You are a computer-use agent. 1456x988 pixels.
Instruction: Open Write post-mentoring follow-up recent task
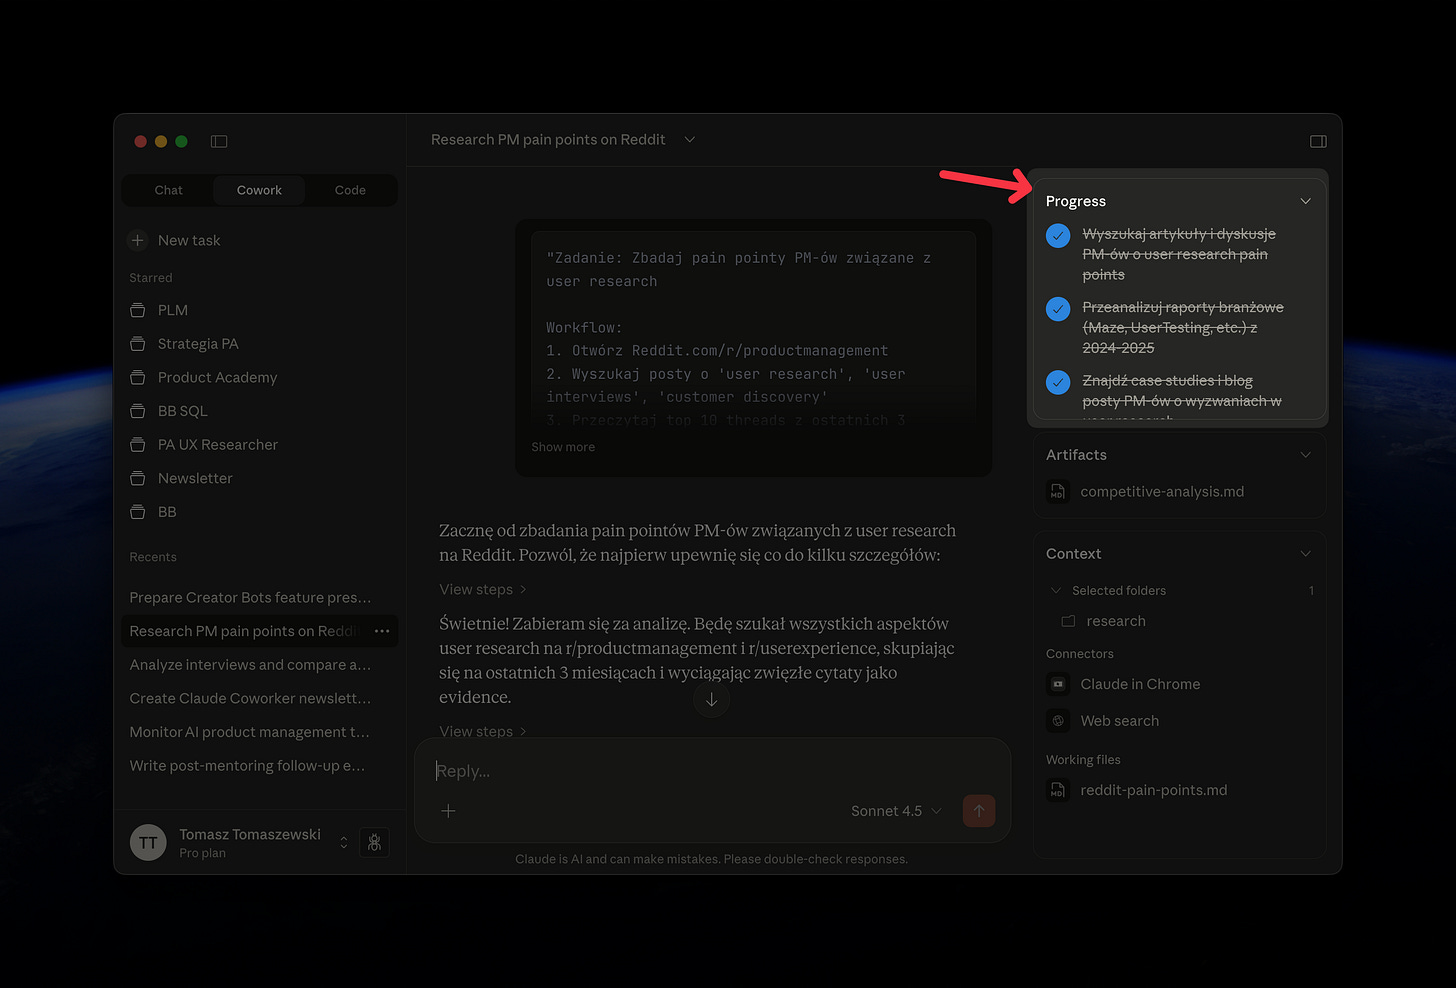[x=247, y=766]
